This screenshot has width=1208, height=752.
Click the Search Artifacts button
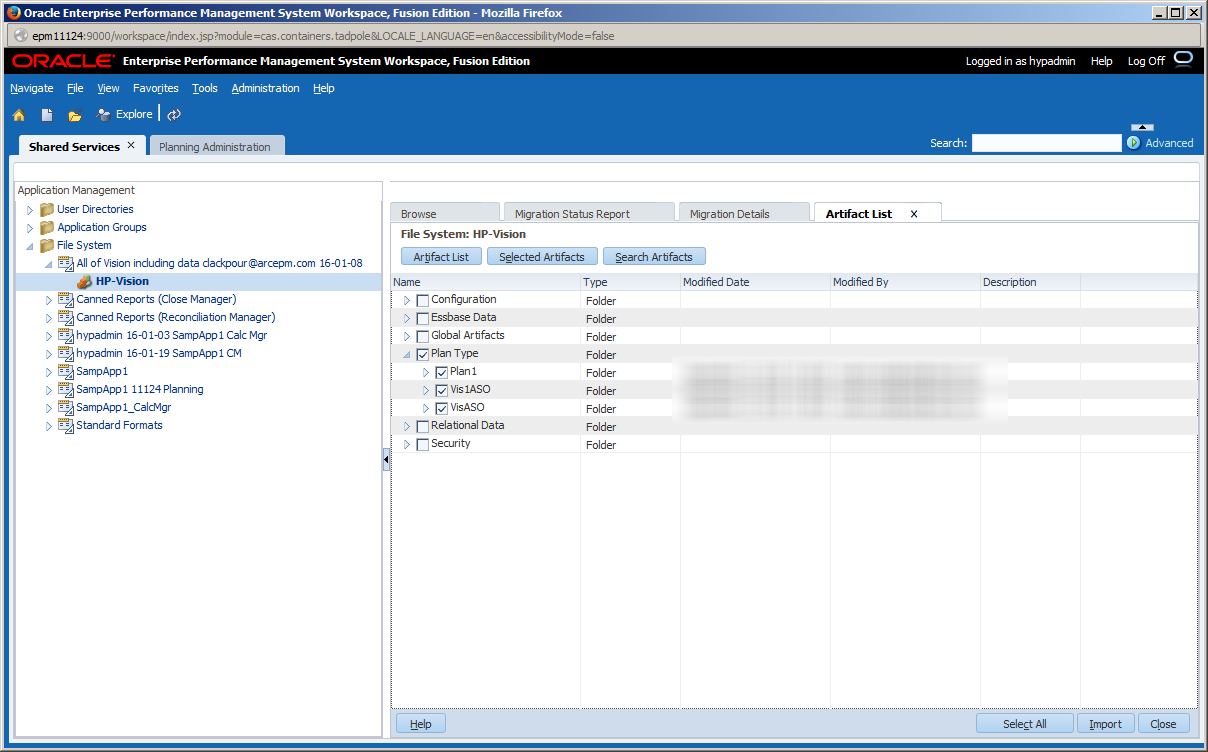(654, 257)
